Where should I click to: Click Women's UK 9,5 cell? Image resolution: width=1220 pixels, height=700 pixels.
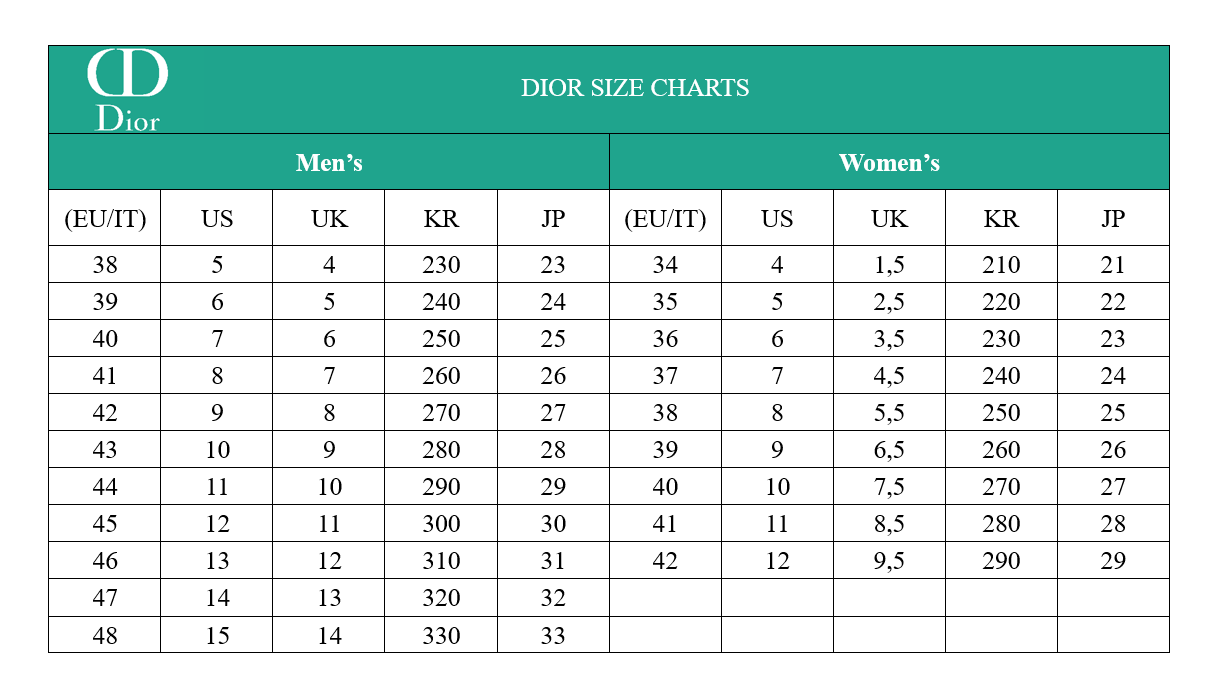pyautogui.click(x=889, y=561)
